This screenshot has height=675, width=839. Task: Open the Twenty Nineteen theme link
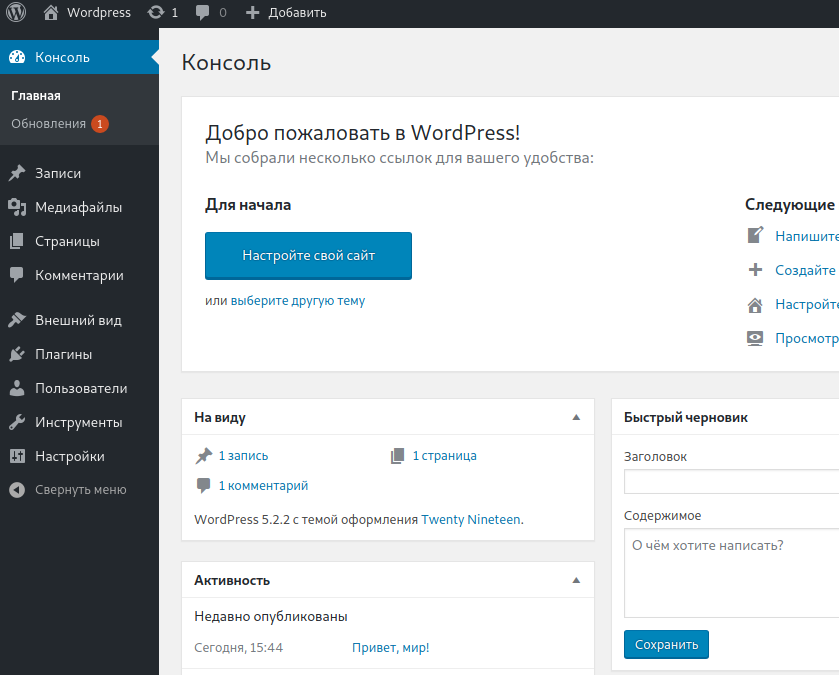[x=471, y=519]
